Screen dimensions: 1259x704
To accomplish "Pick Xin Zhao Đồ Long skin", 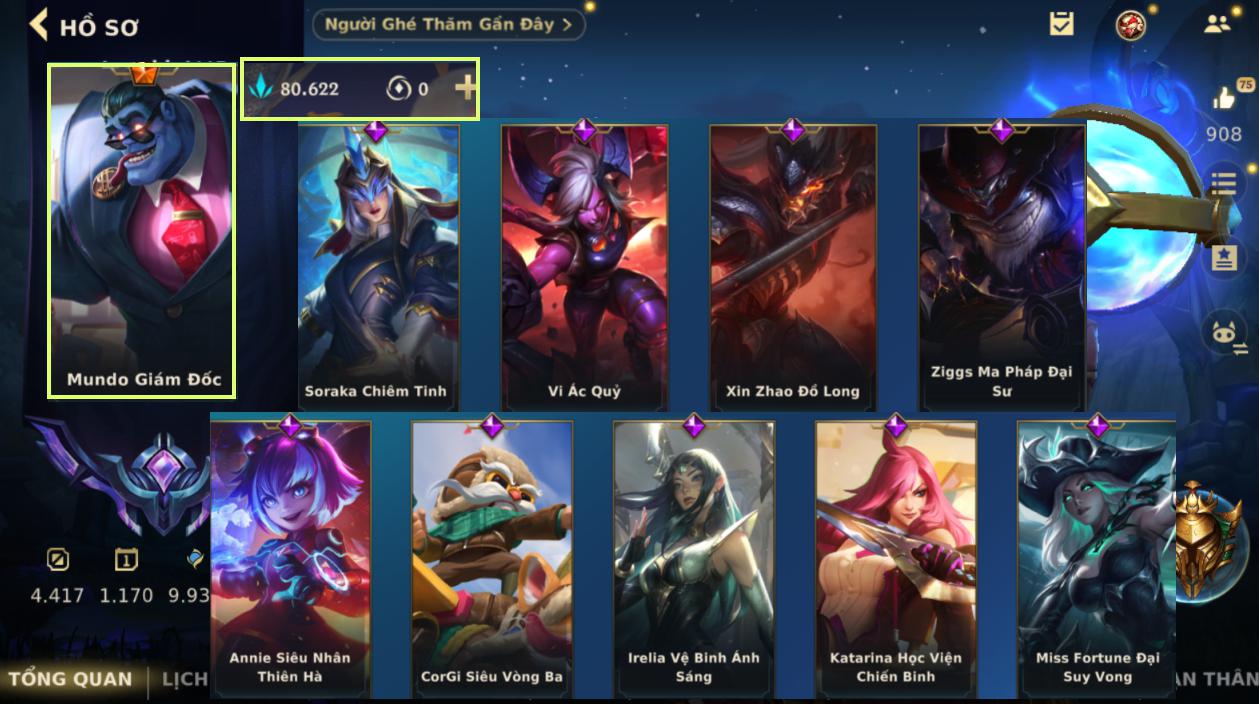I will [793, 266].
